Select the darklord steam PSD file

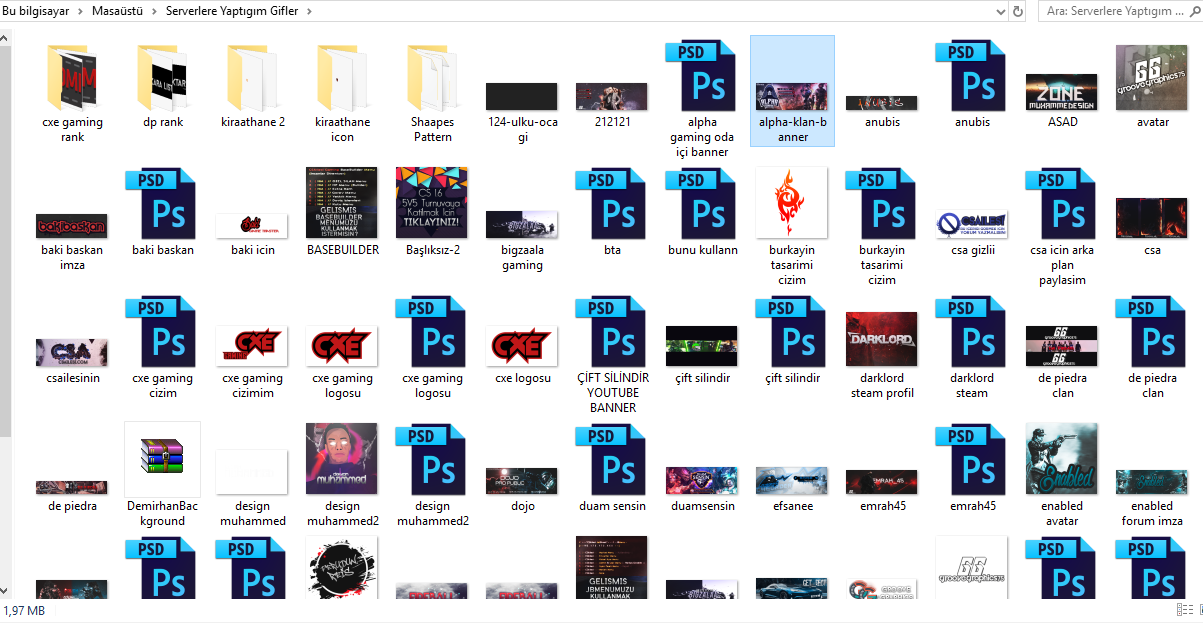point(972,332)
